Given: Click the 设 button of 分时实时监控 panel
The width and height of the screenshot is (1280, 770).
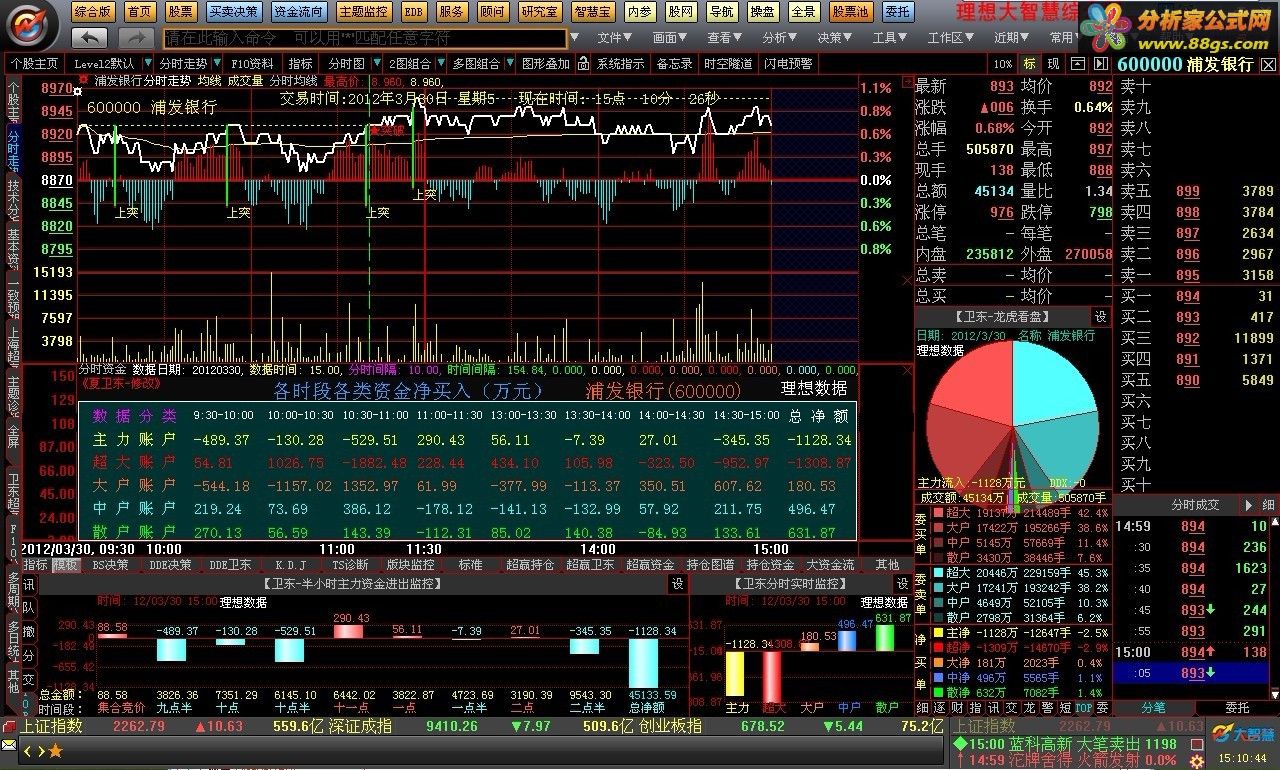Looking at the screenshot, I should point(902,583).
